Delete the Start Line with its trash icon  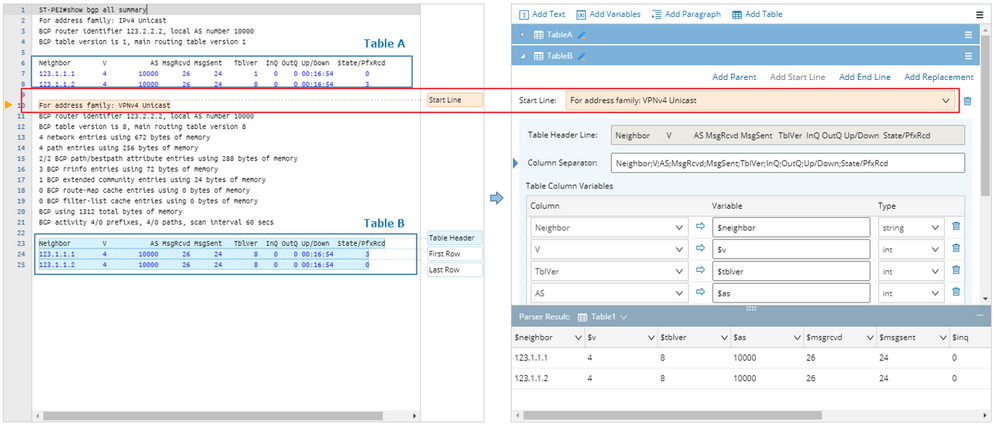967,101
